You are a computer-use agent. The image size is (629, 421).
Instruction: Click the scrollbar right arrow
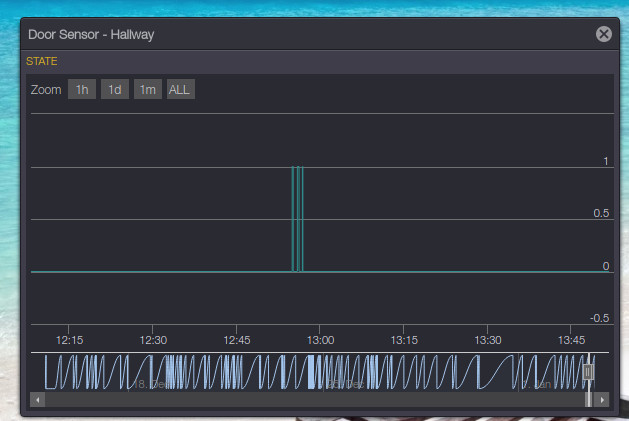[x=602, y=399]
